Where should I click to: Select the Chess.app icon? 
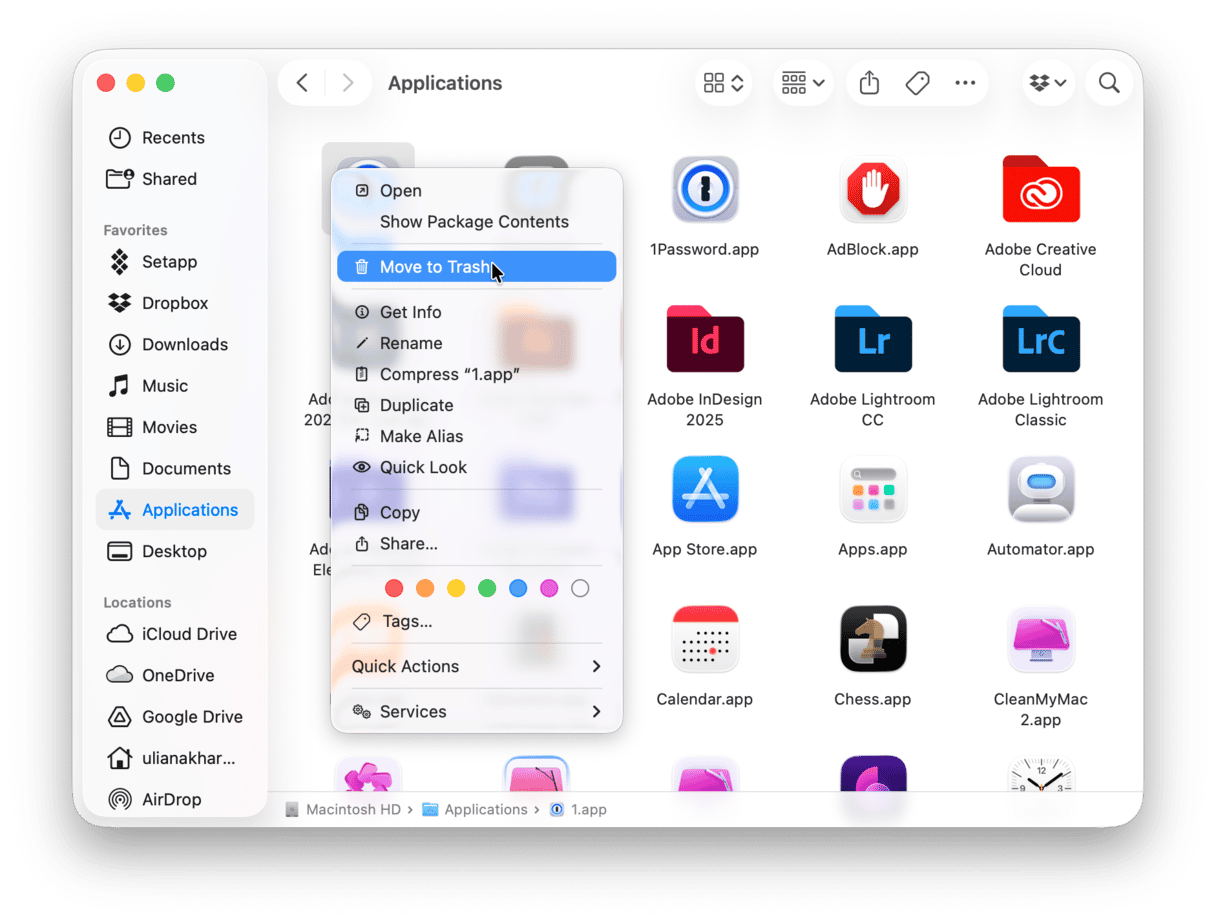873,639
